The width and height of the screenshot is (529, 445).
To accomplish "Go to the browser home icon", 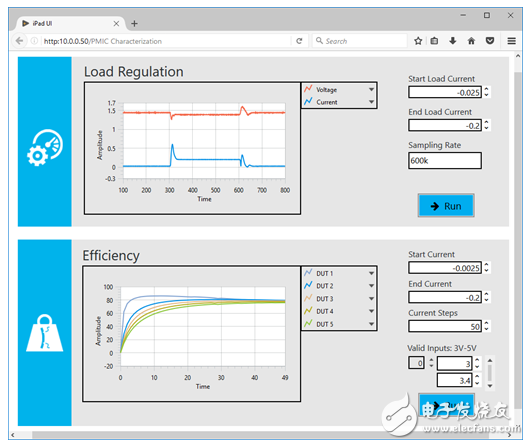I will [x=471, y=41].
